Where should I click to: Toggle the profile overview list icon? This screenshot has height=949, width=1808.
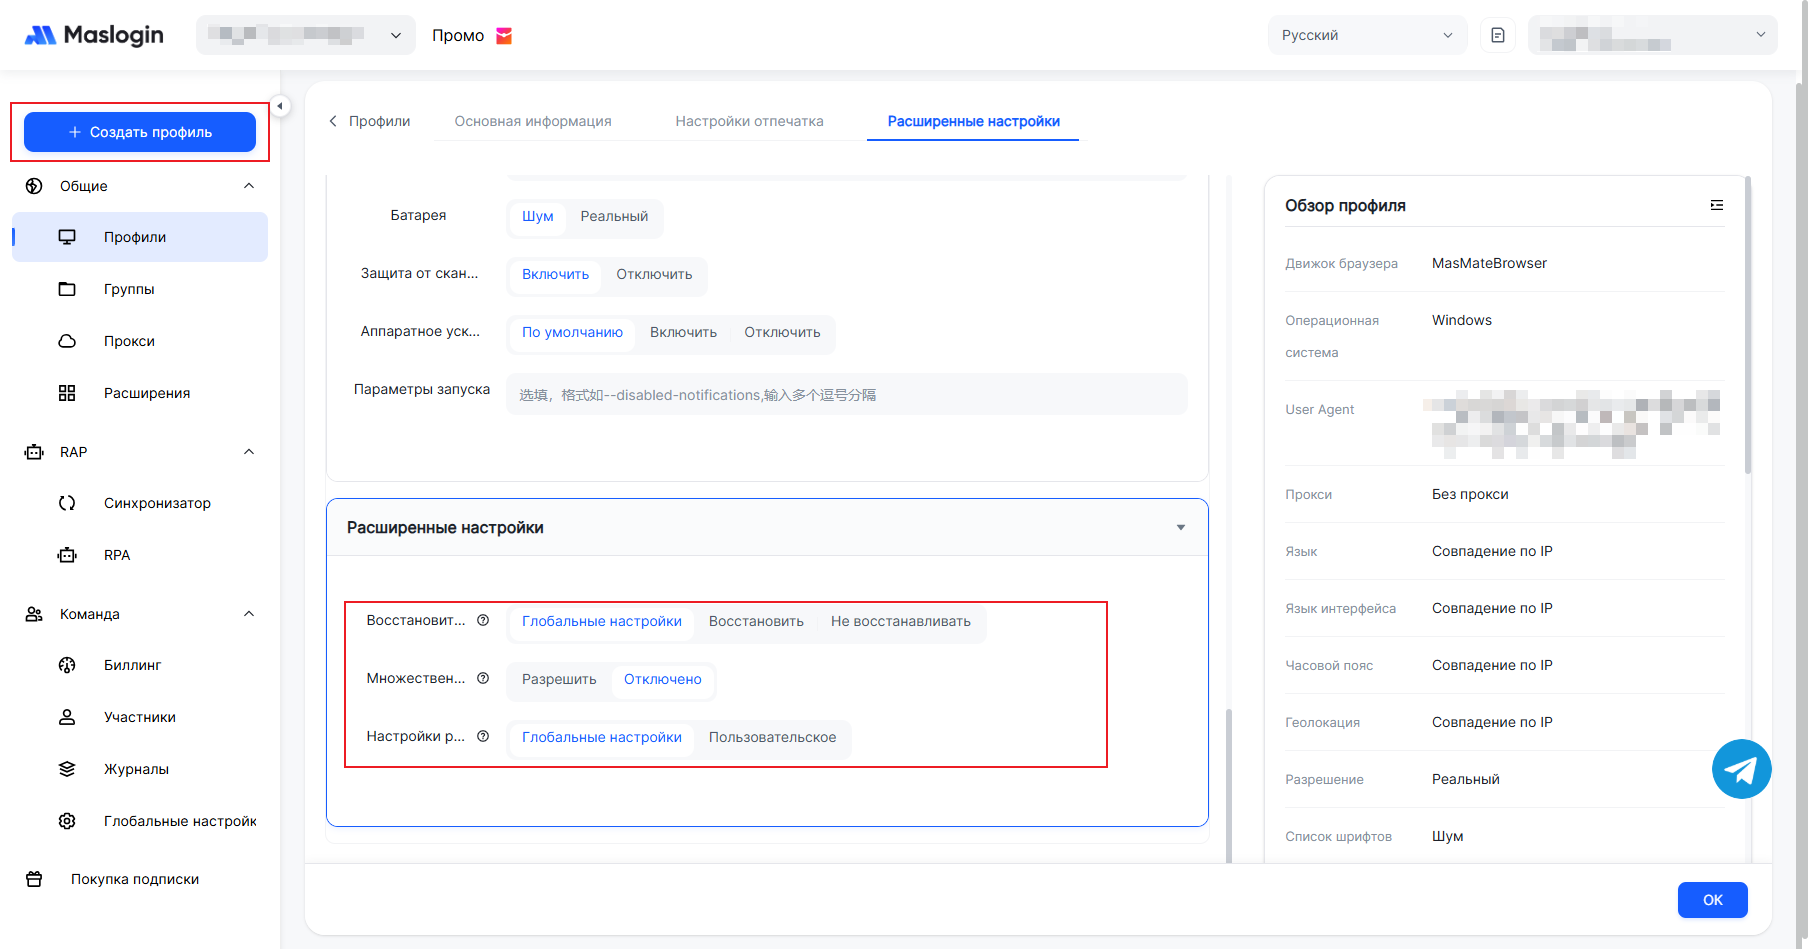click(1716, 205)
